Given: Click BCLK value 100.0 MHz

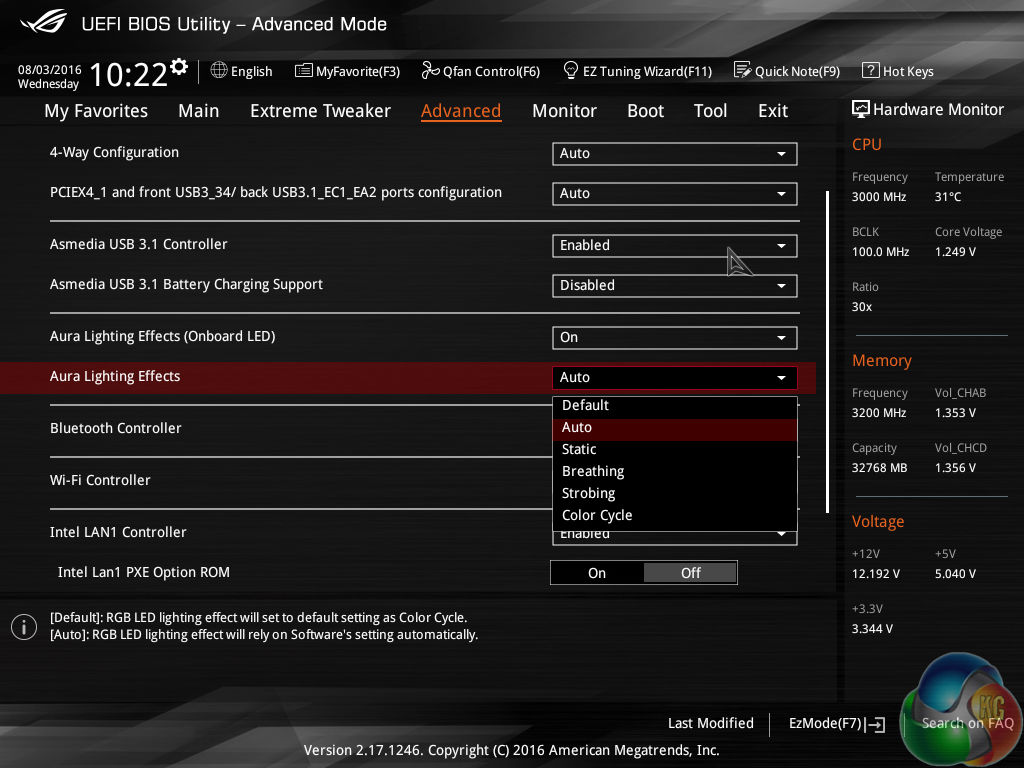Looking at the screenshot, I should click(880, 251).
